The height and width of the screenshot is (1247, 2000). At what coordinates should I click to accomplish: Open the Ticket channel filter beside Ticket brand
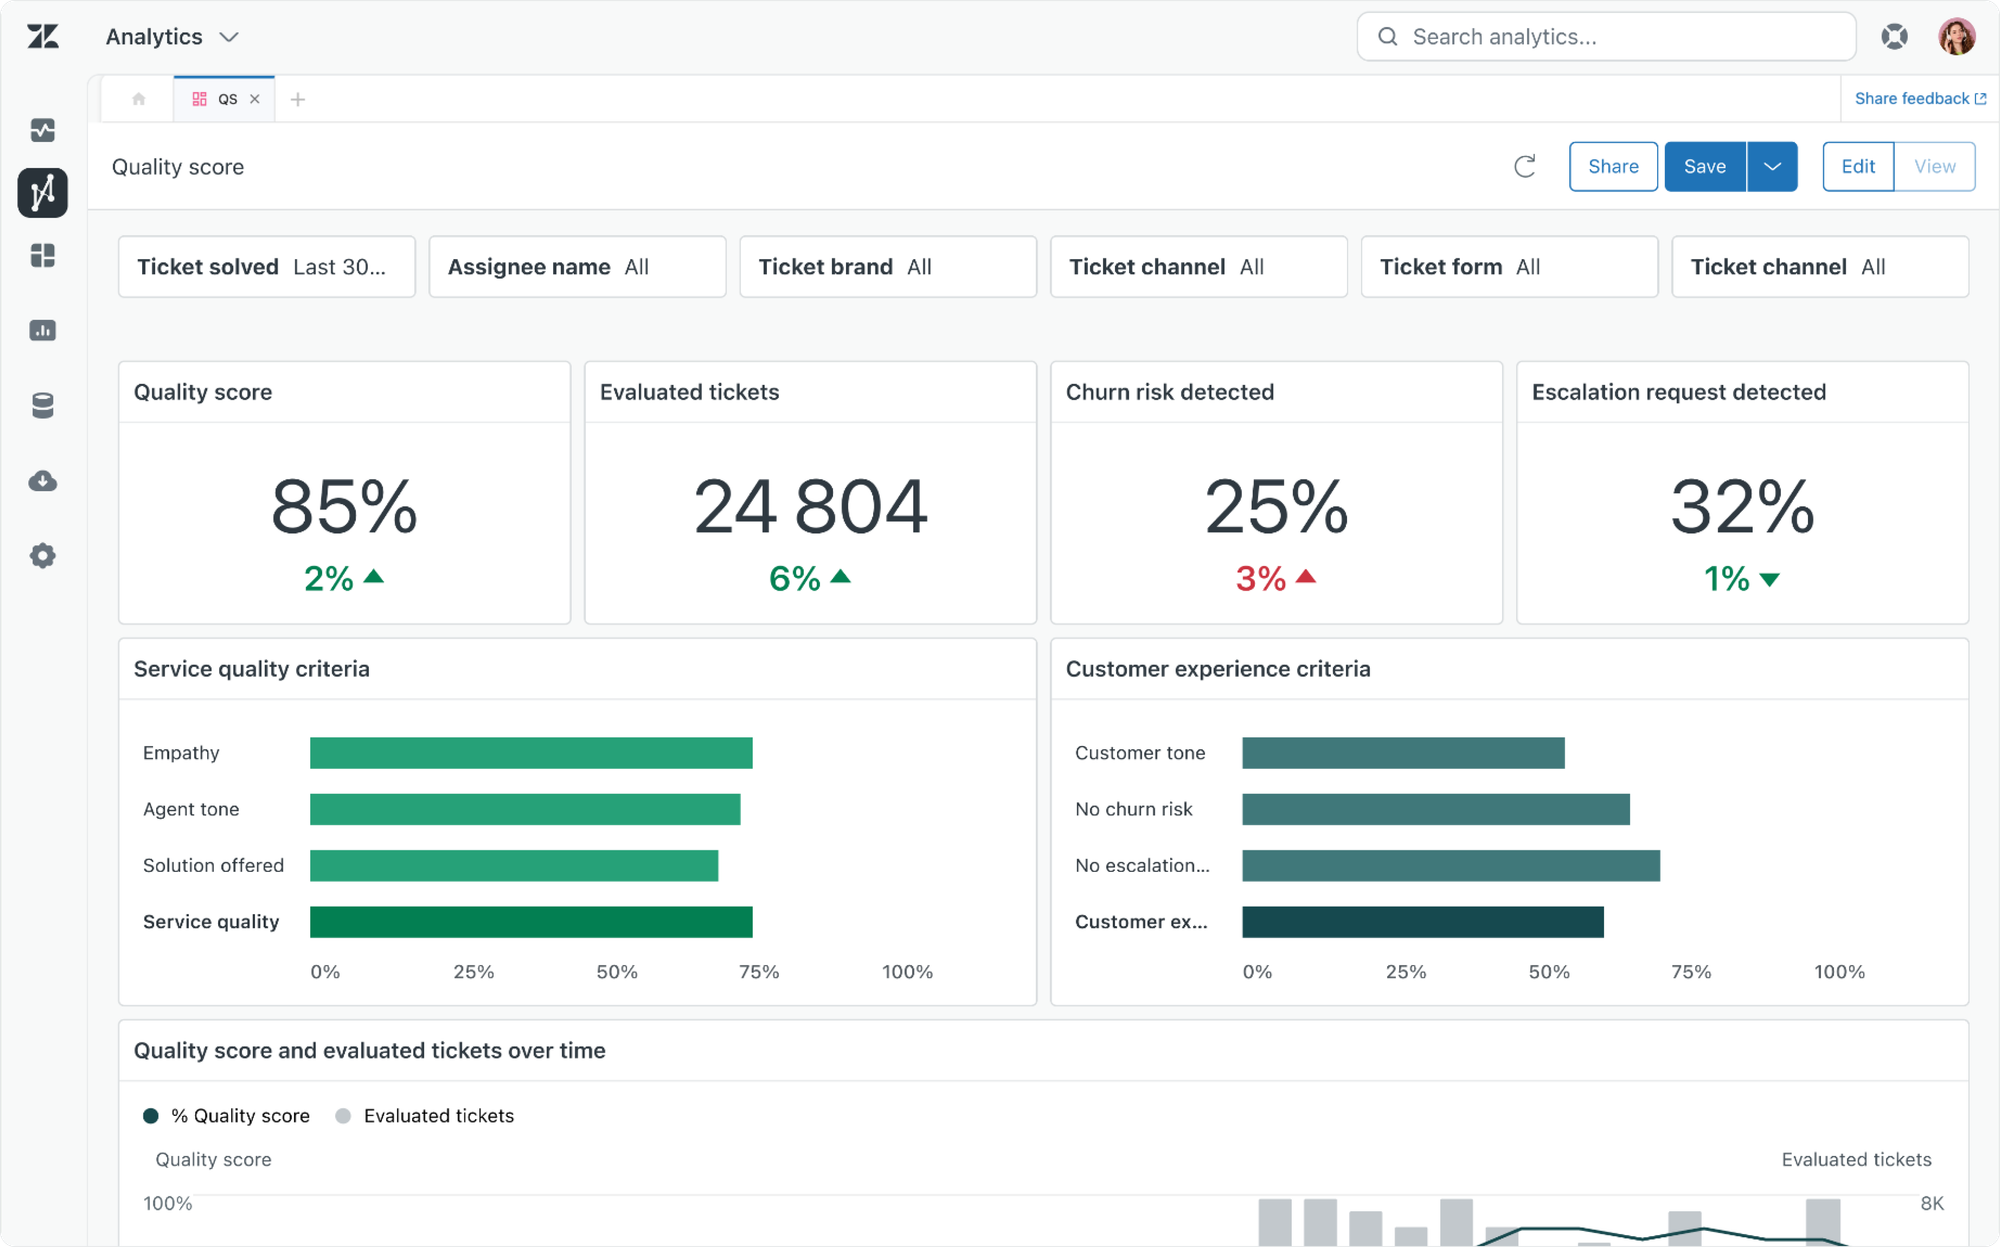(x=1199, y=267)
